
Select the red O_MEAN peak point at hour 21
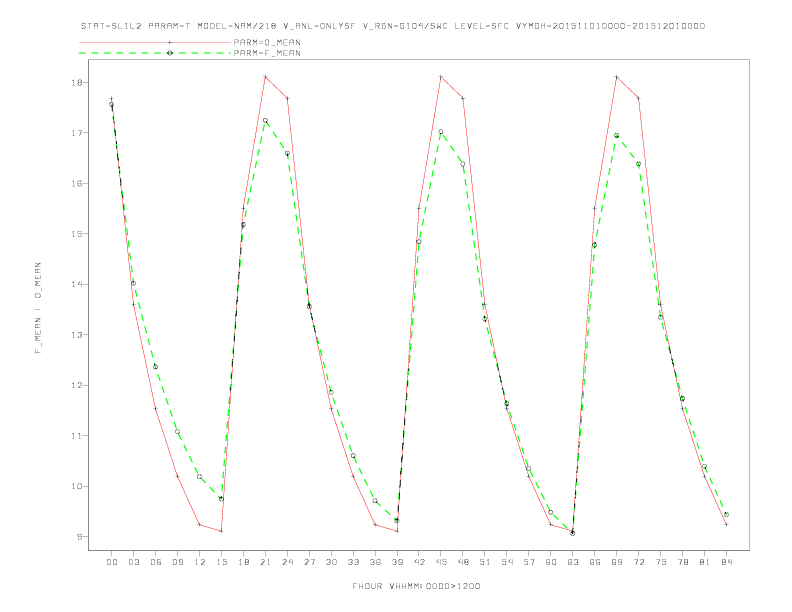click(x=265, y=77)
